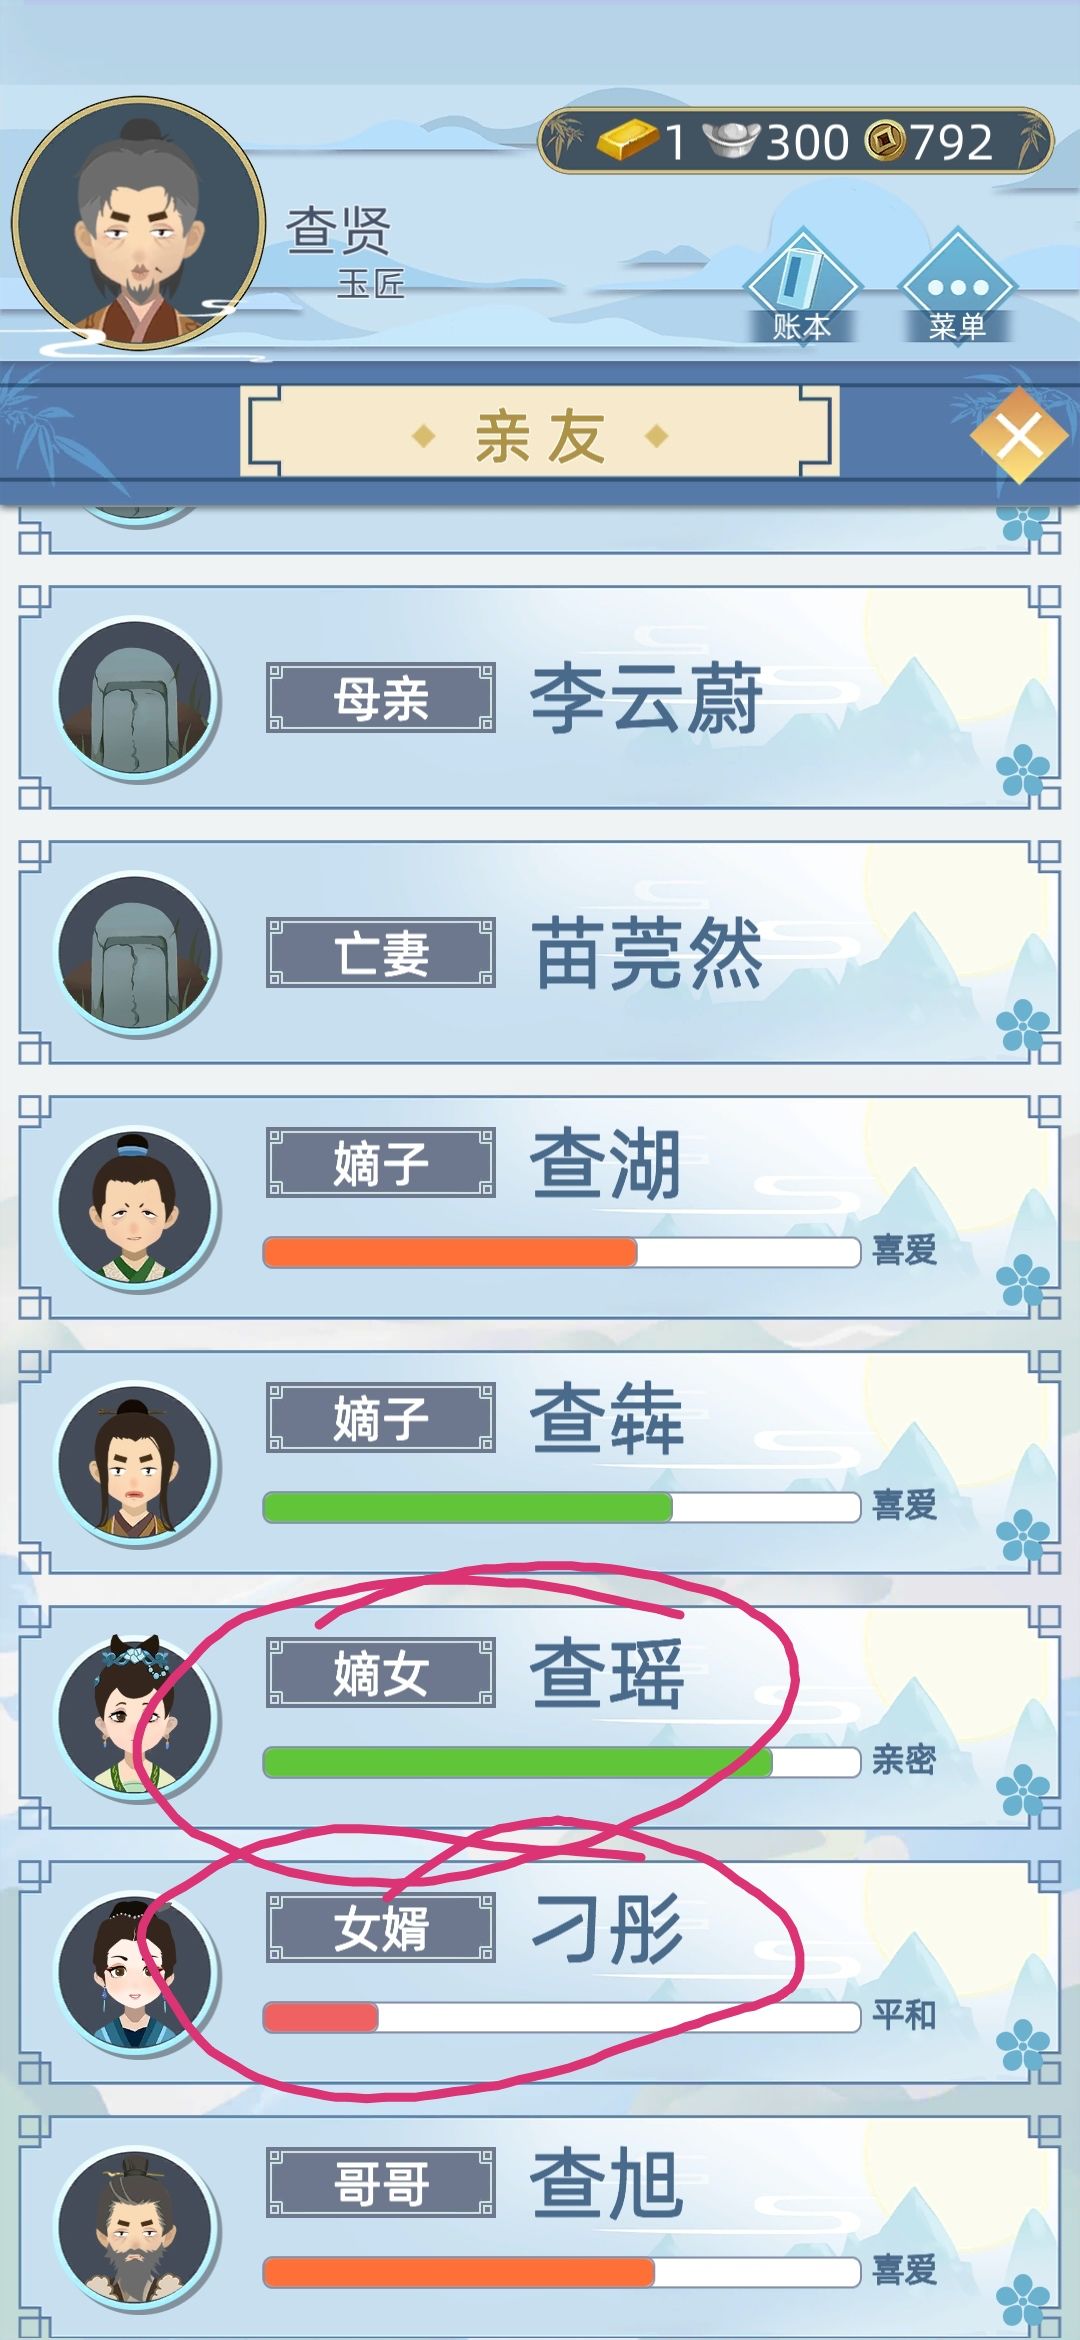The image size is (1080, 2340).
Task: Tap 亡妻 苗莞然's tombstone icon
Action: (x=136, y=953)
